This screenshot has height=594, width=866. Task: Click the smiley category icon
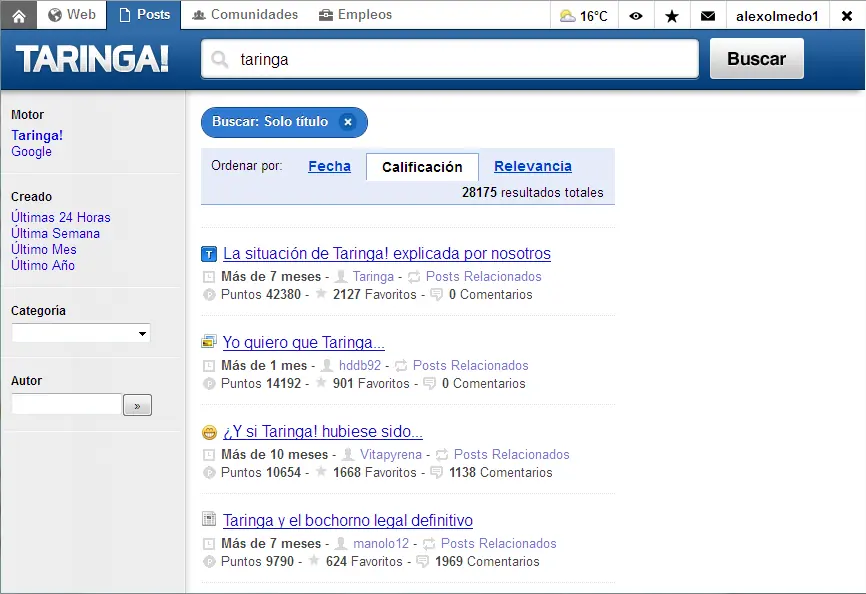(x=209, y=432)
